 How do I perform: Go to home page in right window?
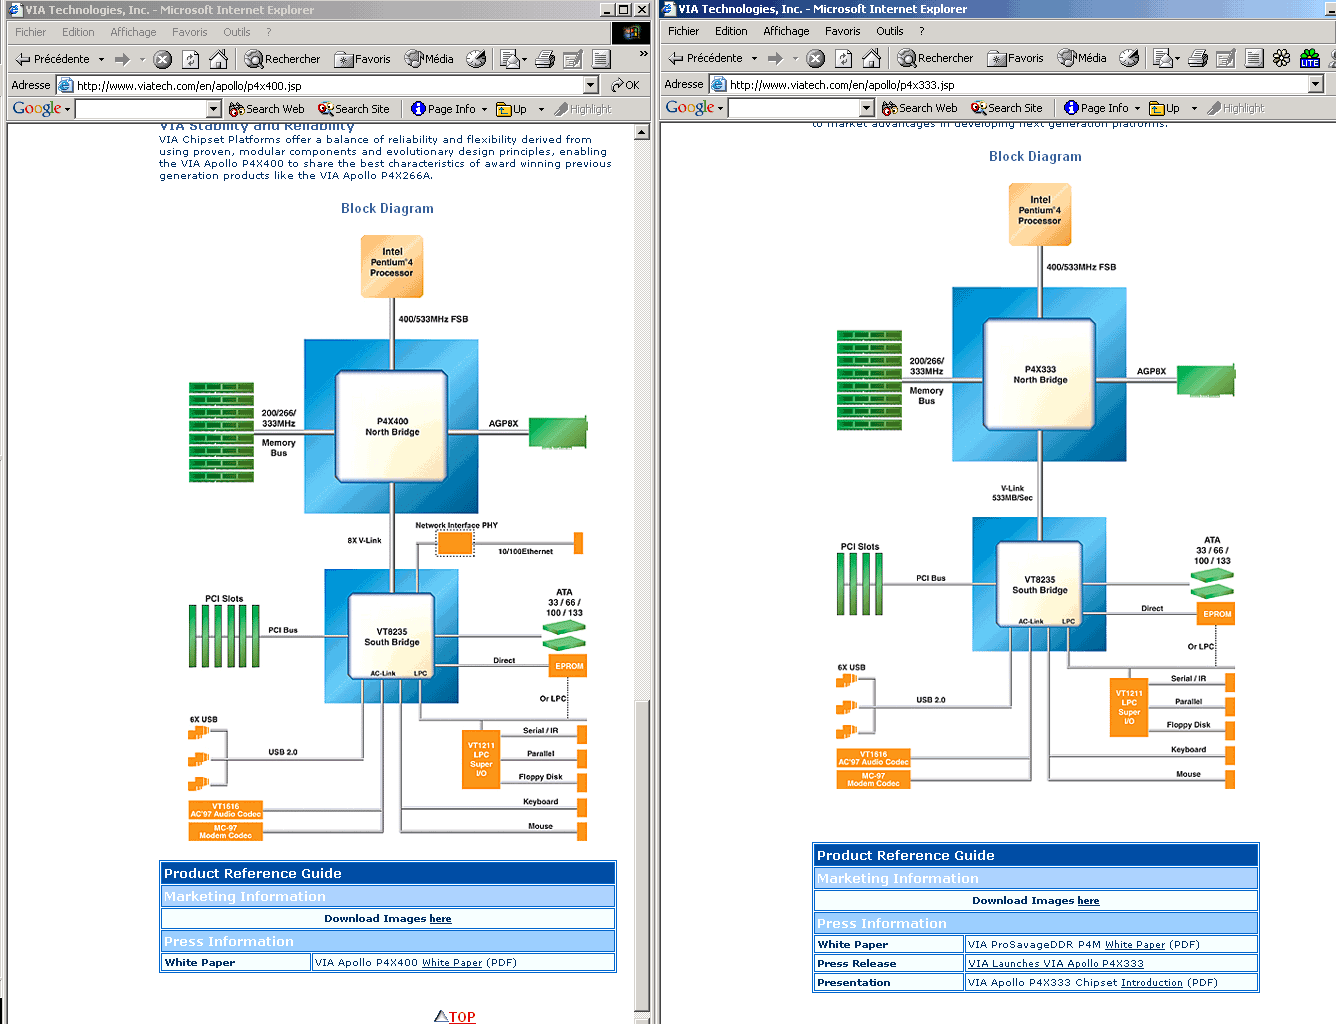(x=872, y=58)
